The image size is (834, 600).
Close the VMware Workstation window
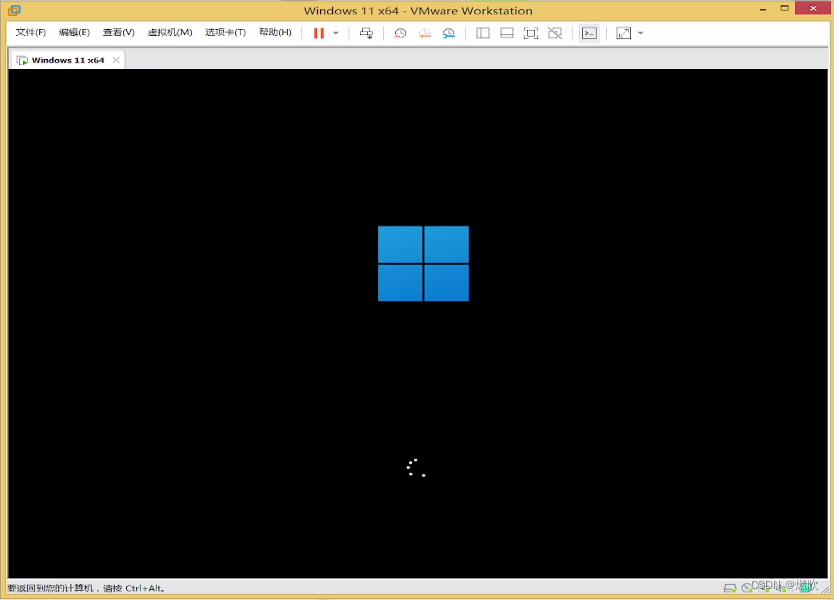pyautogui.click(x=813, y=9)
